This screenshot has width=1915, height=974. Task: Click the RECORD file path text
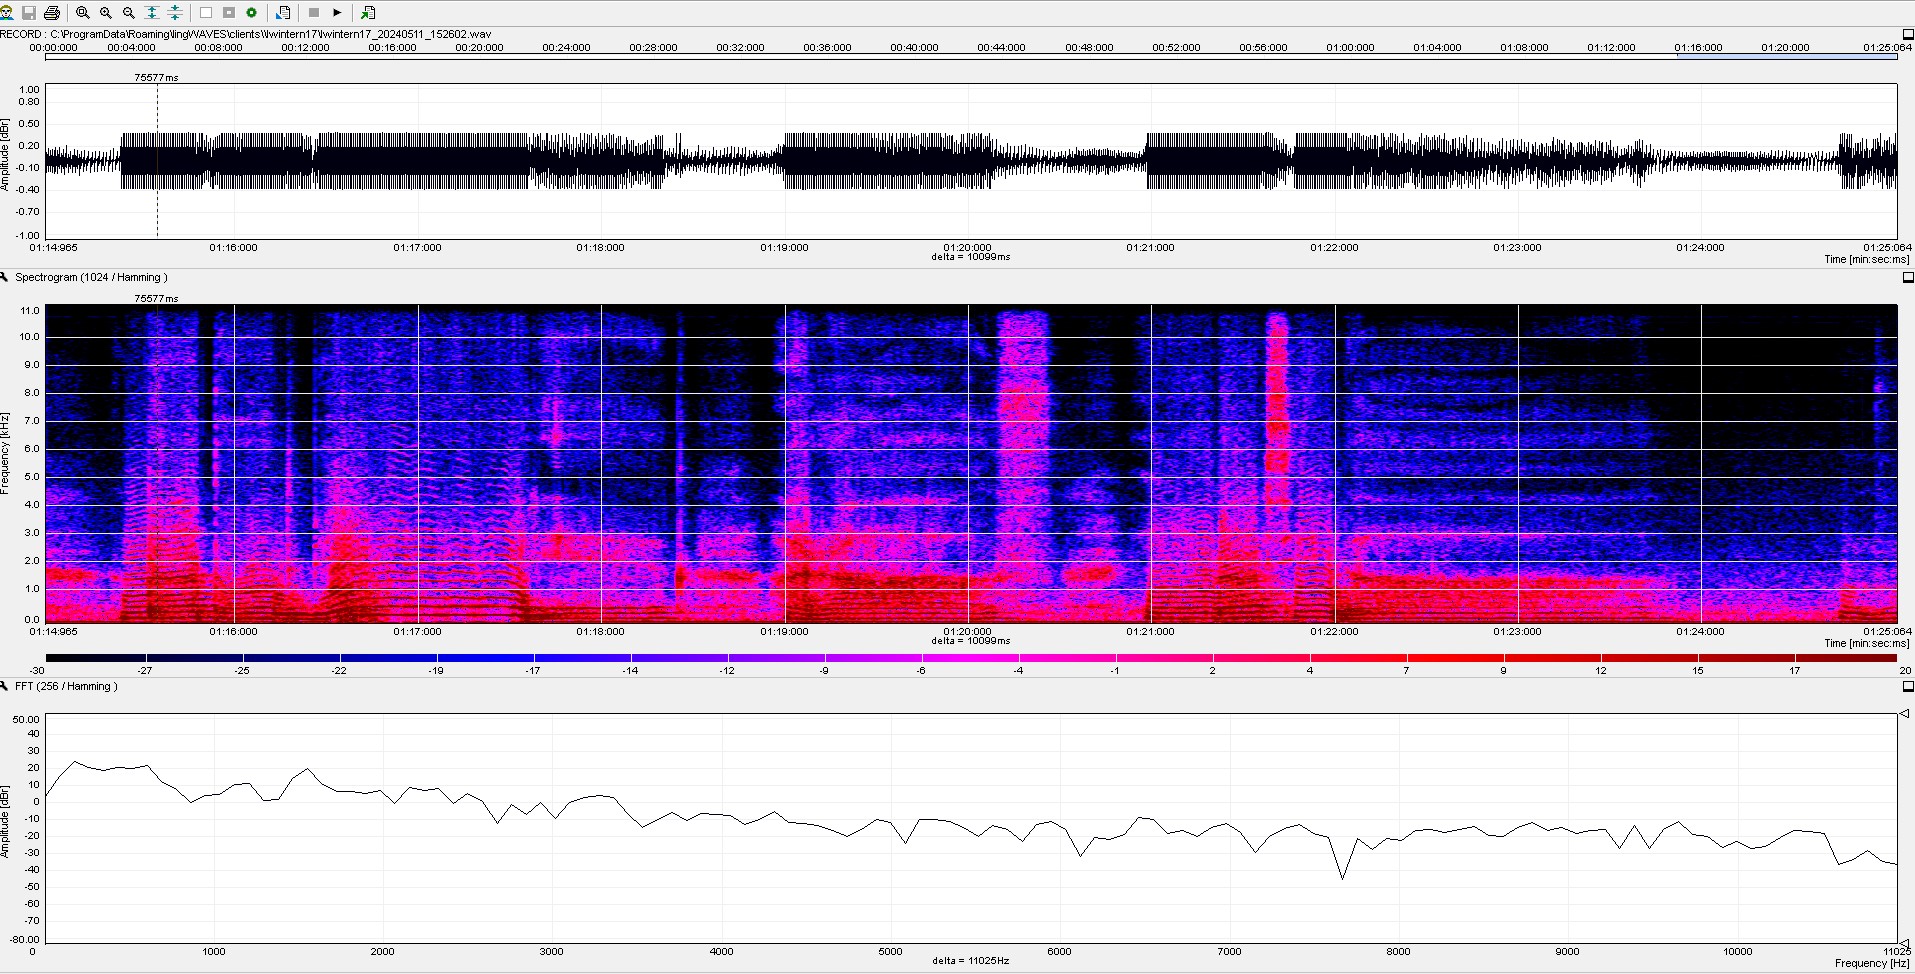246,34
